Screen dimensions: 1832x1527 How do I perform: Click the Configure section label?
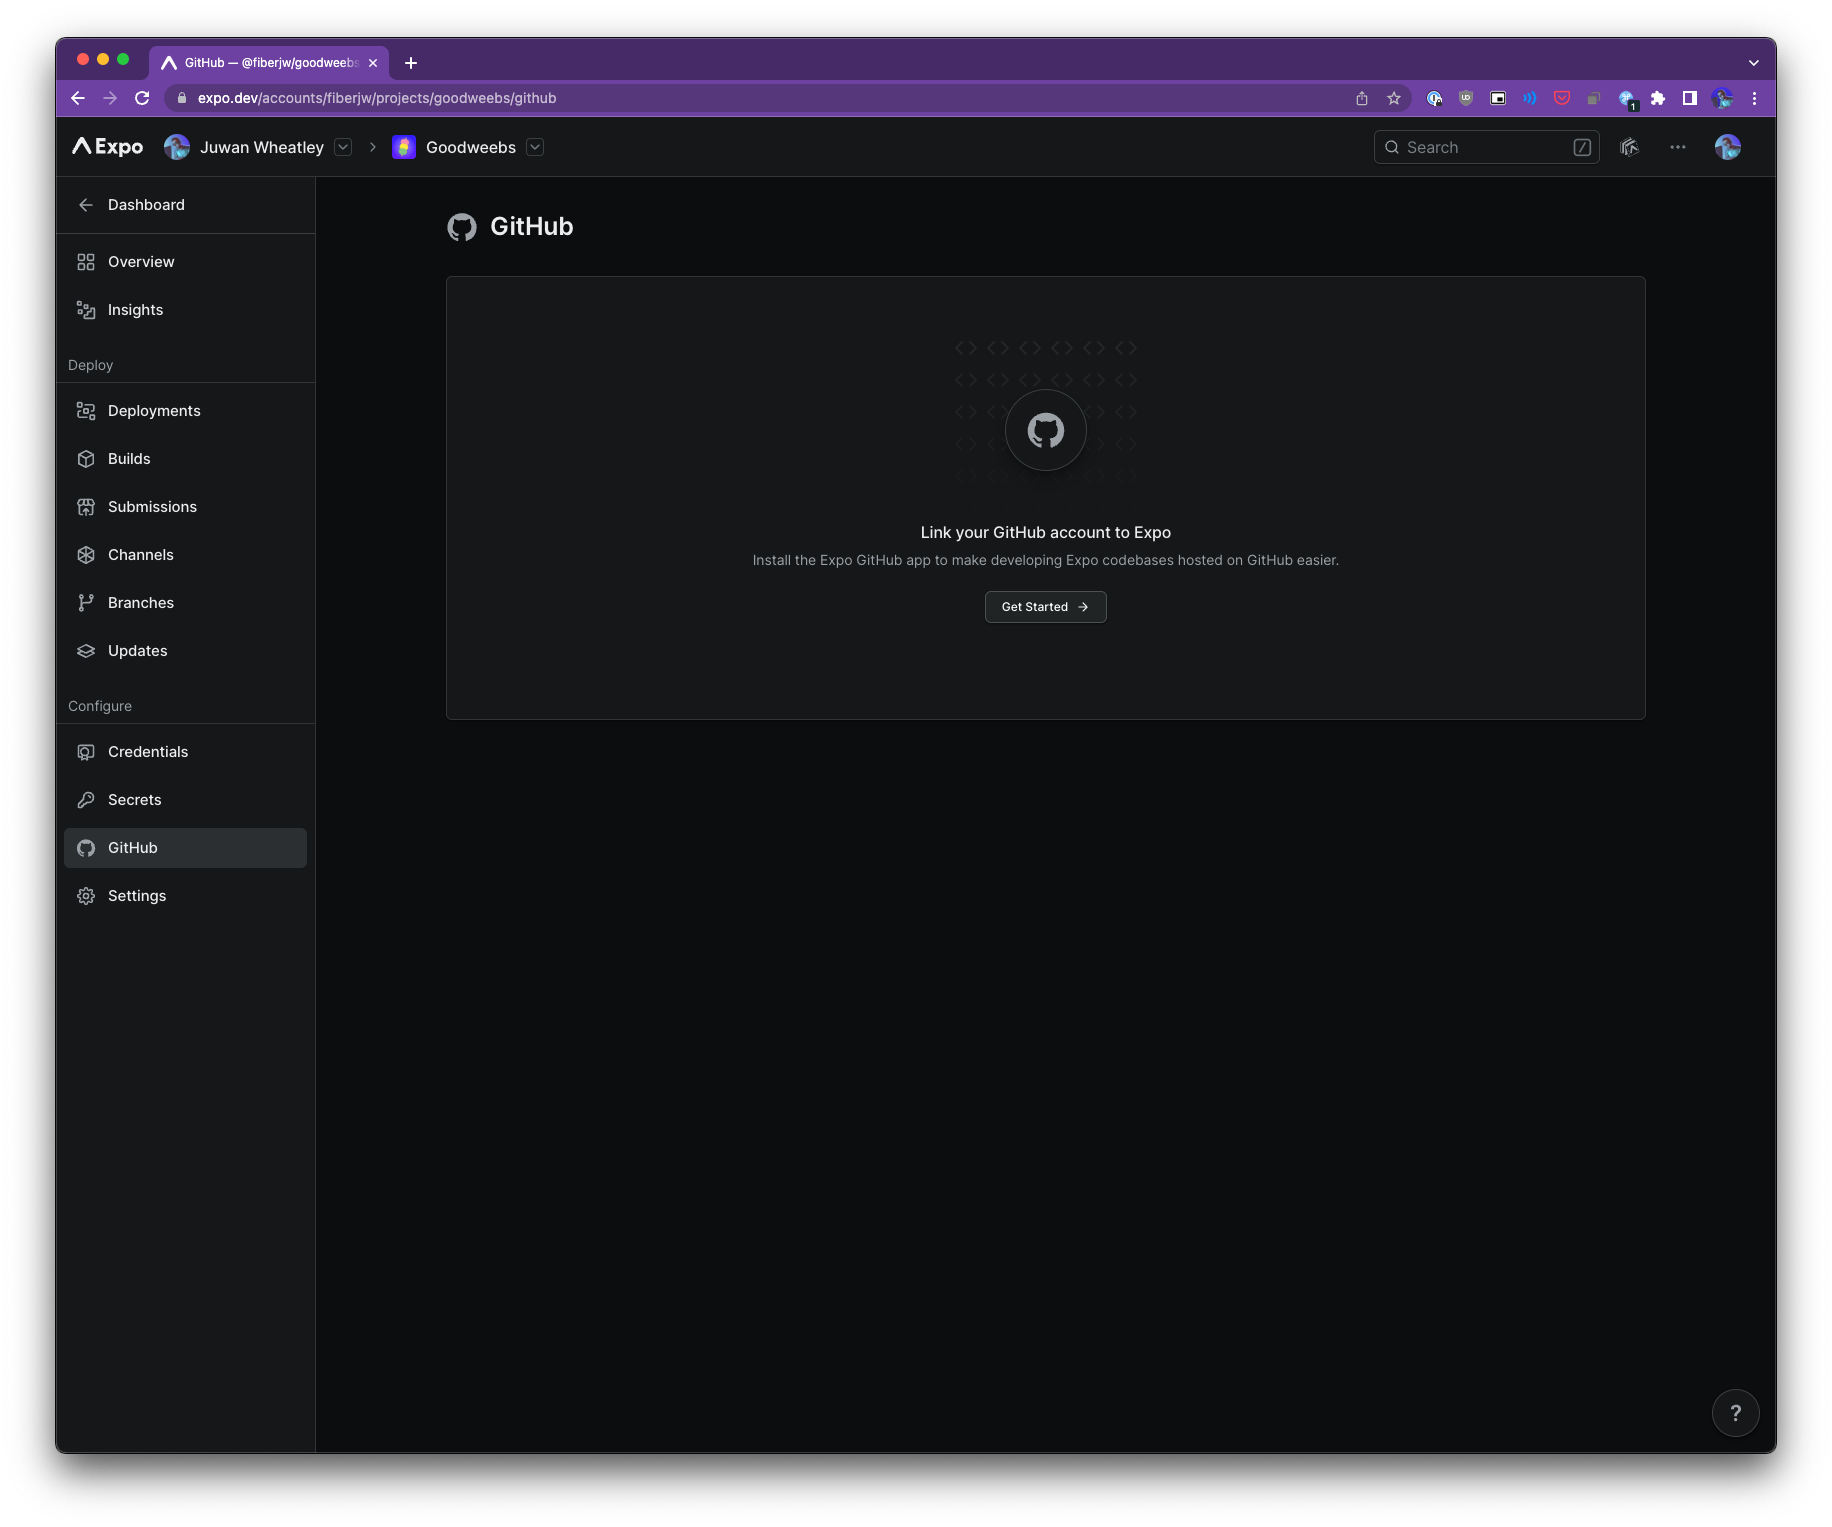100,706
